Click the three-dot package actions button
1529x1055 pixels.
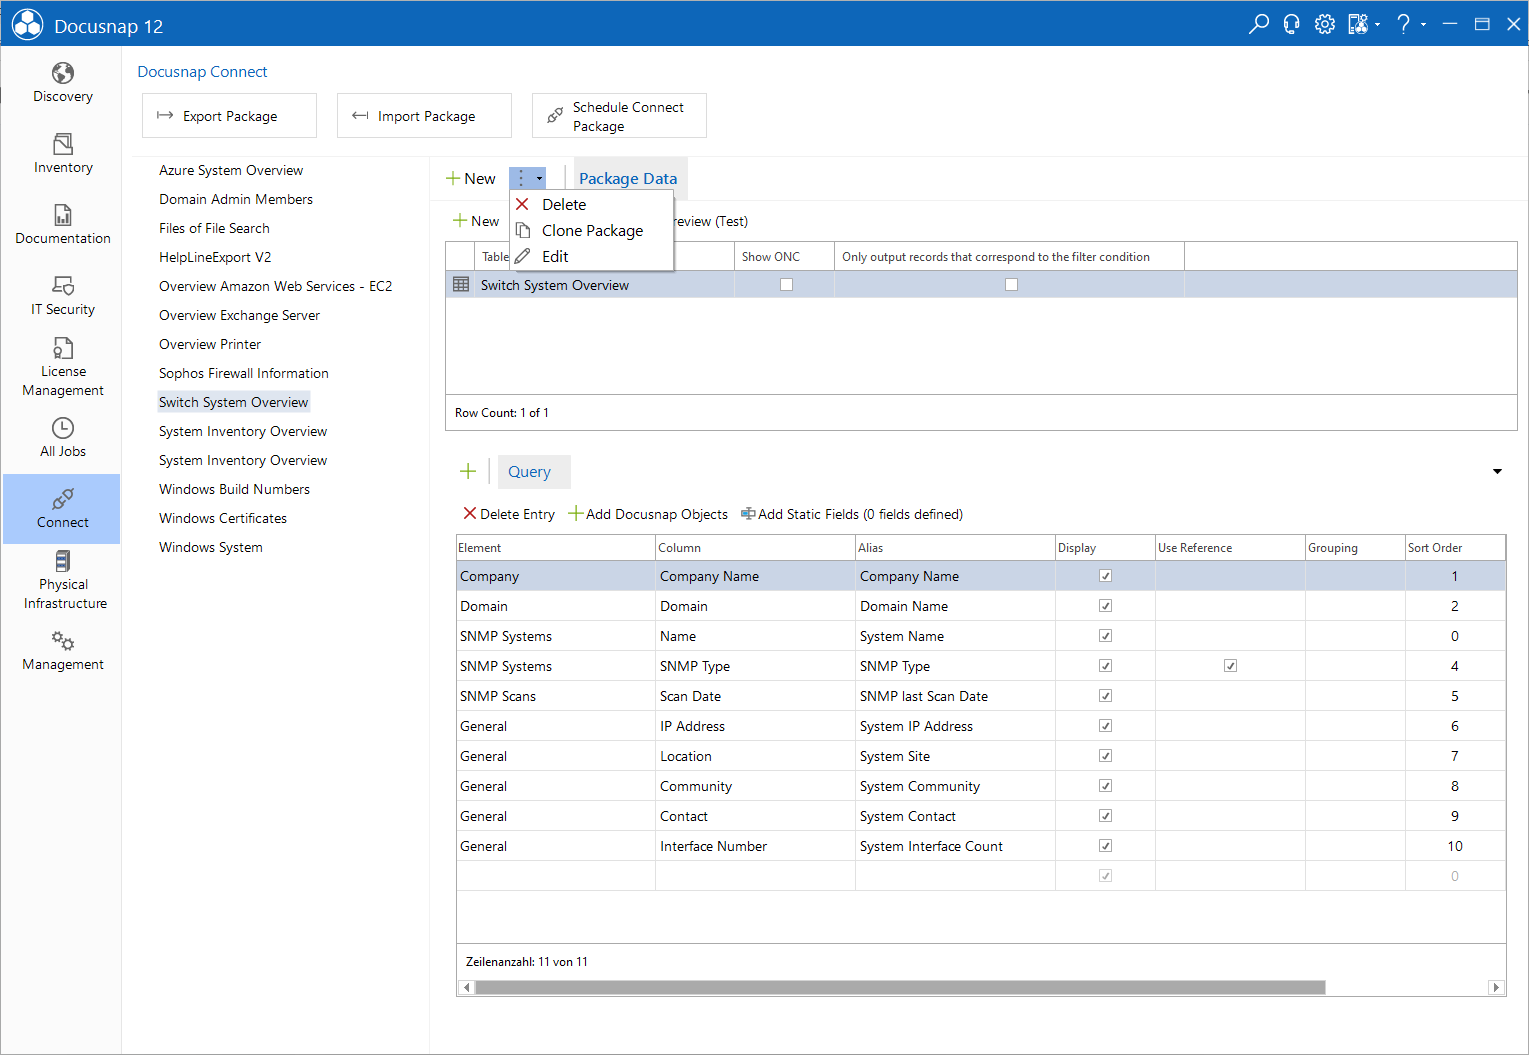click(527, 178)
